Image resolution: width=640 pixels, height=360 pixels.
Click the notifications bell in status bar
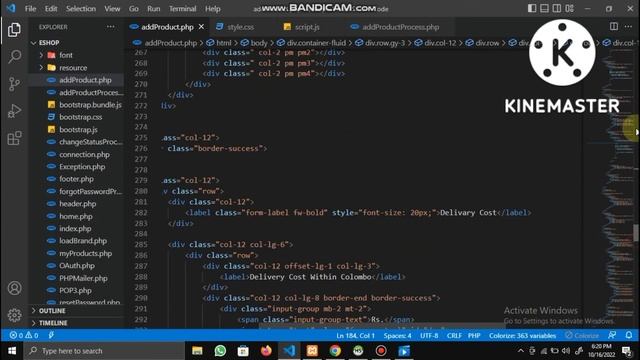pyautogui.click(x=629, y=335)
